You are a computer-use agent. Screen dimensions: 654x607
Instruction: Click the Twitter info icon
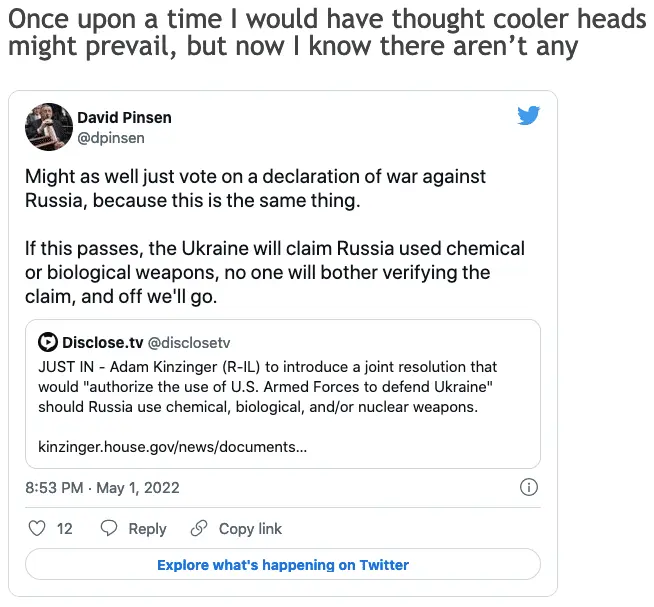(530, 488)
